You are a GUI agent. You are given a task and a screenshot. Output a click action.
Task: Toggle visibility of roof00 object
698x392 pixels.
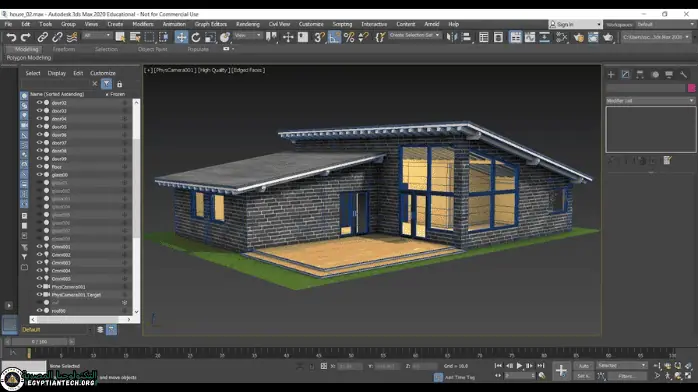pyautogui.click(x=39, y=311)
